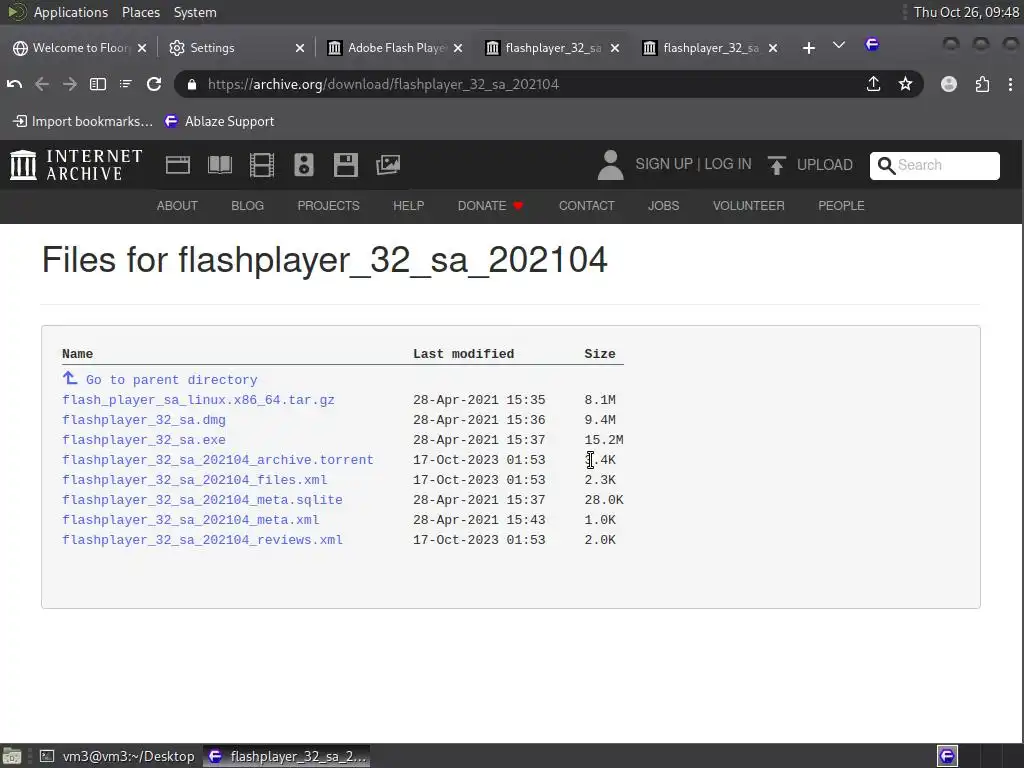Open the Places menu

(140, 12)
